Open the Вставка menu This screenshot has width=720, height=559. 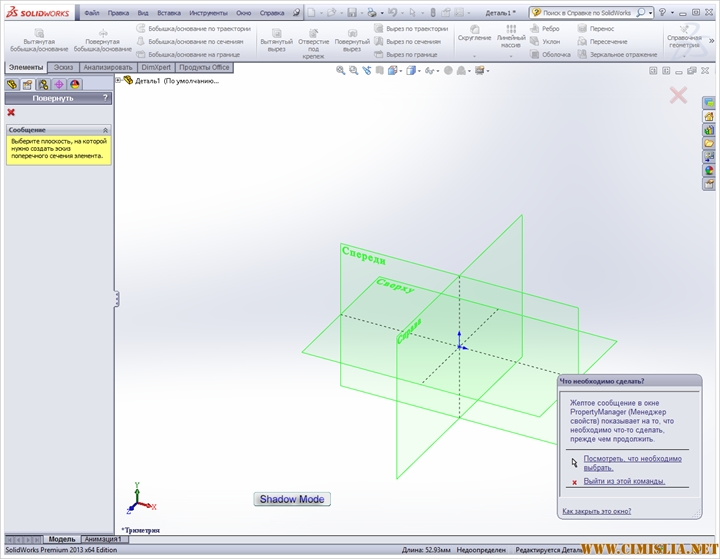pyautogui.click(x=169, y=13)
